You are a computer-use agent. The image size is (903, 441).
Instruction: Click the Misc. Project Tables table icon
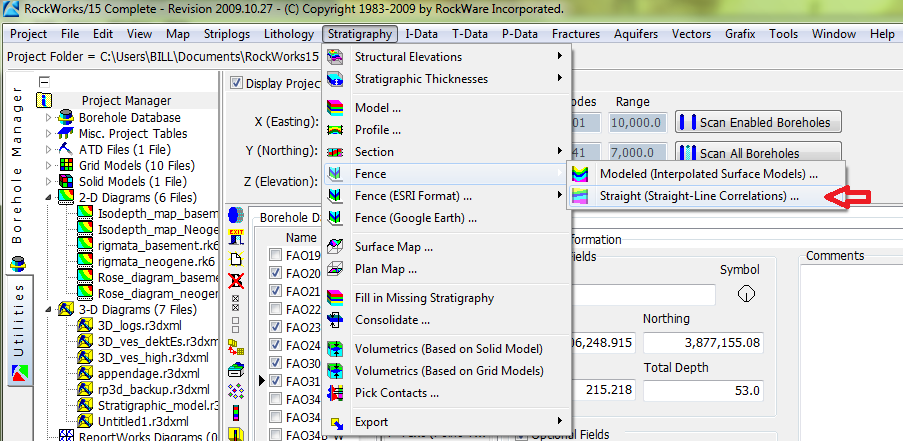(66, 134)
